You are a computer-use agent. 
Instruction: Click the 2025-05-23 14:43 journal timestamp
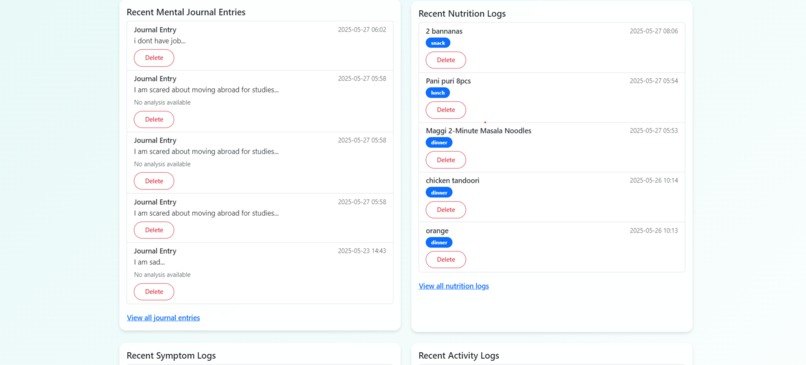[x=362, y=251]
